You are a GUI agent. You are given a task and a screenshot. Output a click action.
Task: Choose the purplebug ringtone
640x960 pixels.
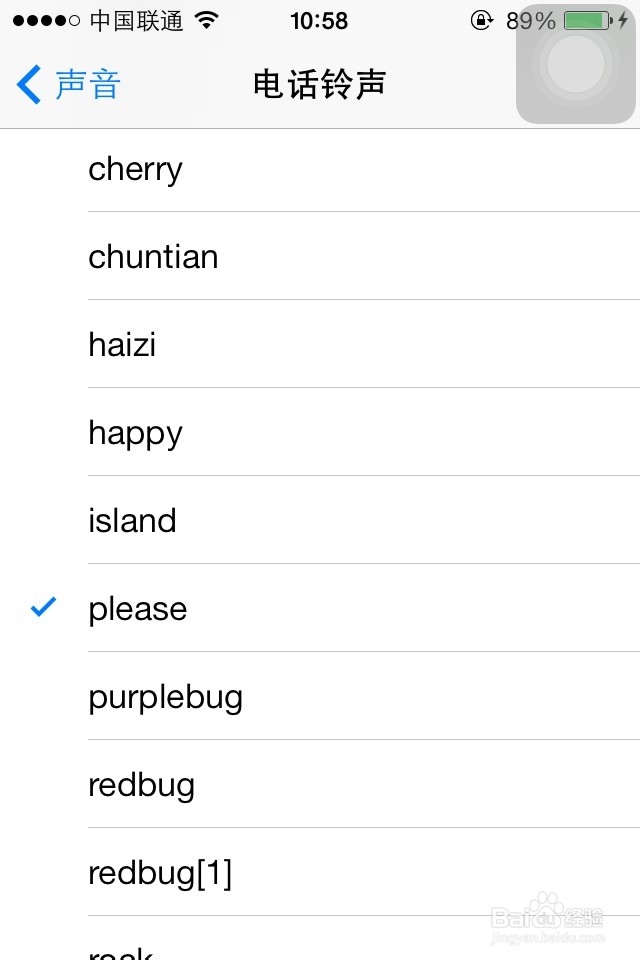click(166, 697)
